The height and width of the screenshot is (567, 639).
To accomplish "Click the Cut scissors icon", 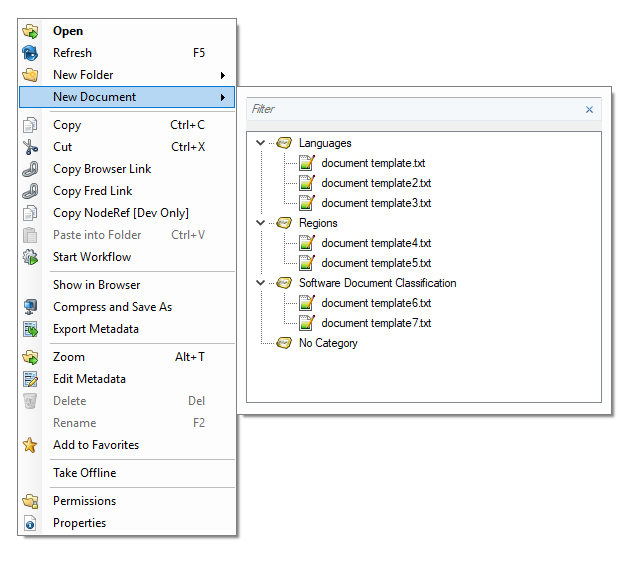I will 30,147.
